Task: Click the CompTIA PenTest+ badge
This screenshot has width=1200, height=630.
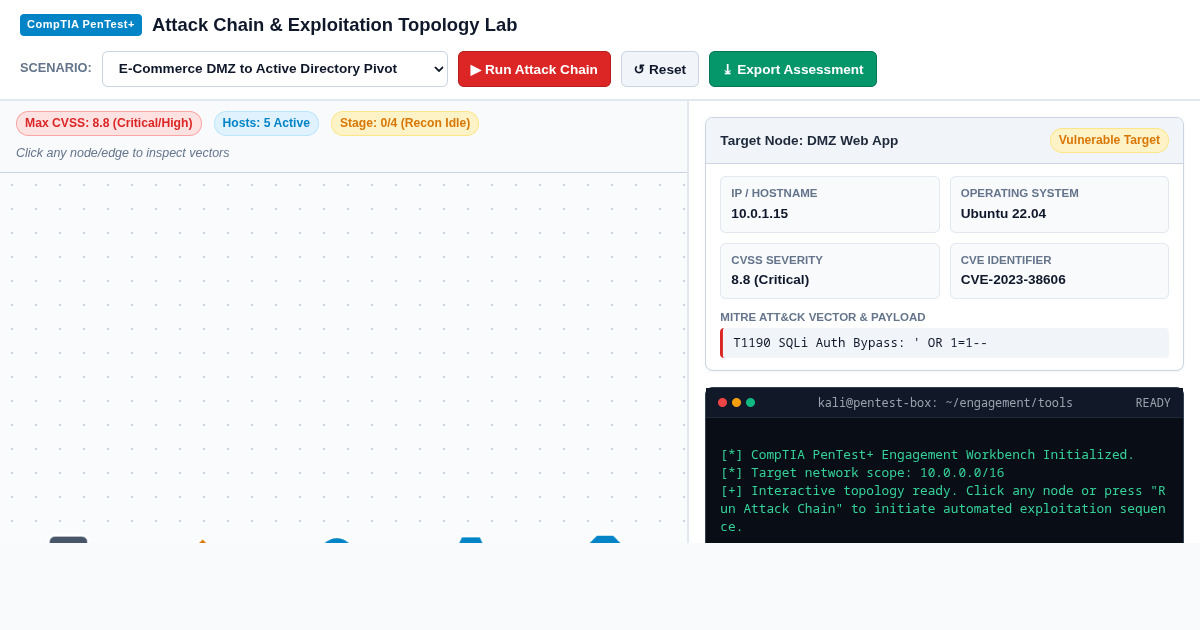Action: coord(81,25)
